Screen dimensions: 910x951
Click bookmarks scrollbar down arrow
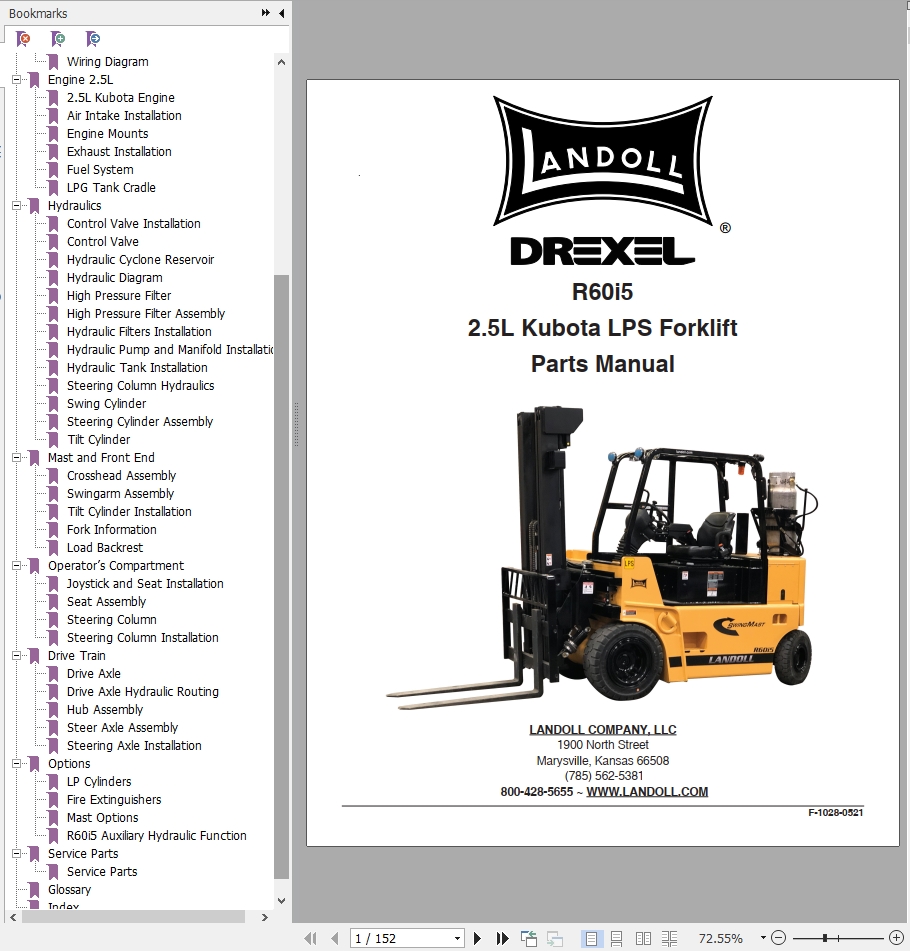281,901
